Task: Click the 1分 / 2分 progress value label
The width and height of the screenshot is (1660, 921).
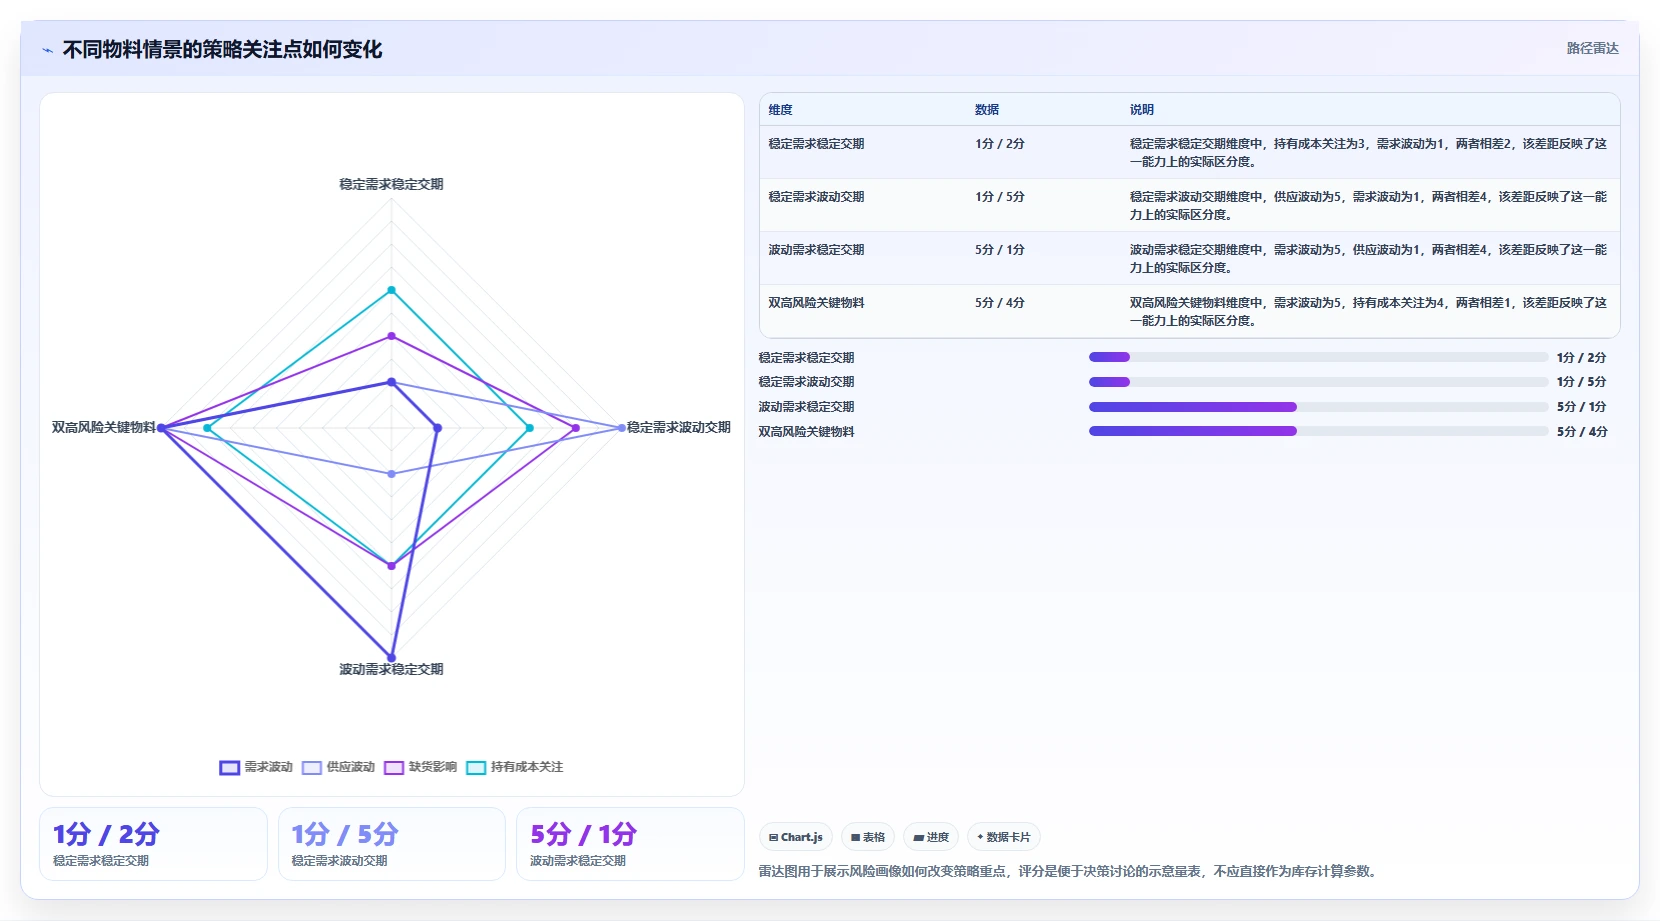Action: [1582, 358]
